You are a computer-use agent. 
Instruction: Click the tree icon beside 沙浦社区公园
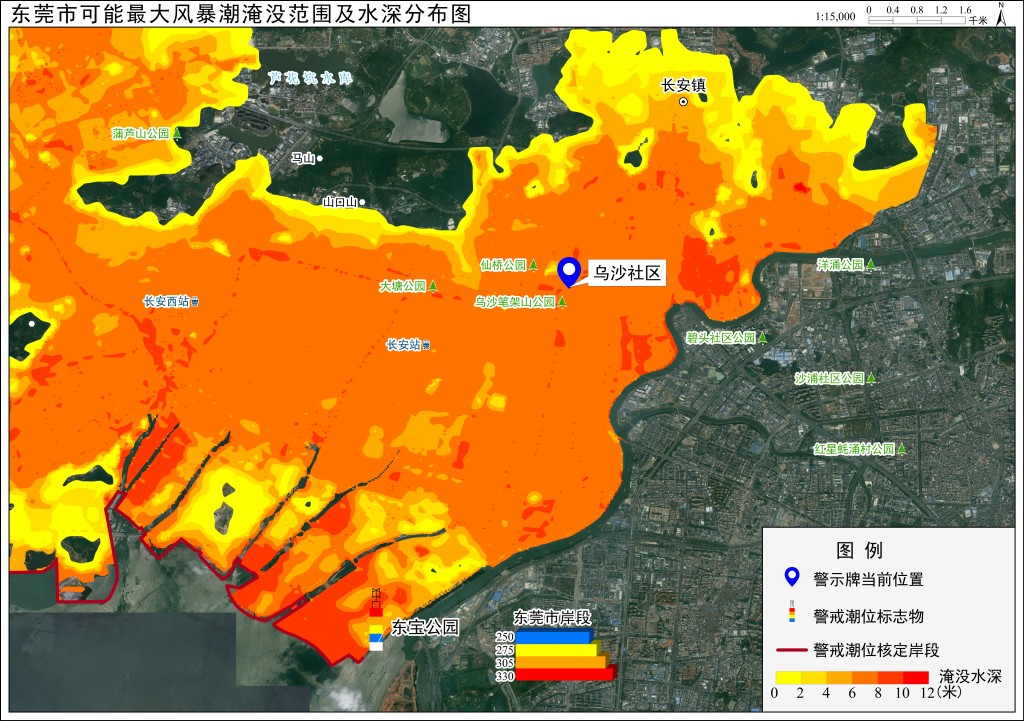pos(871,378)
